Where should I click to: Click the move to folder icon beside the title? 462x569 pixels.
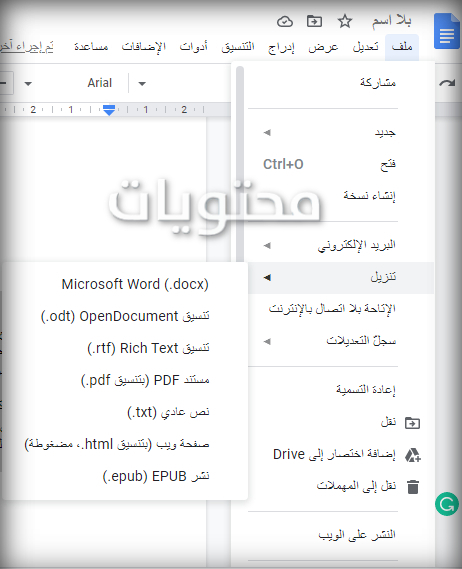[x=314, y=21]
